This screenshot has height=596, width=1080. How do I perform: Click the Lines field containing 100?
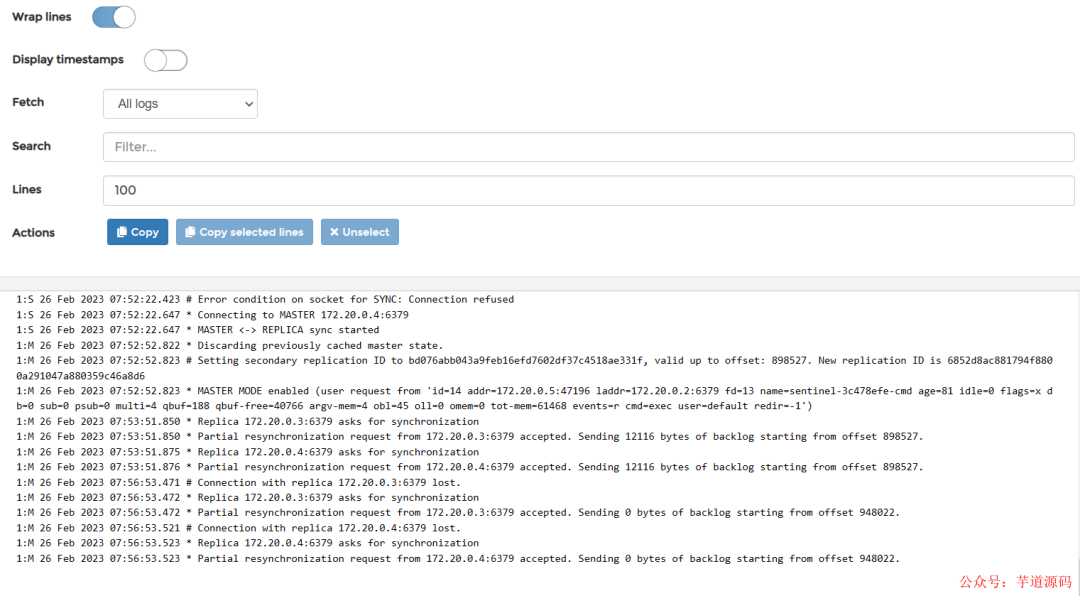[588, 190]
